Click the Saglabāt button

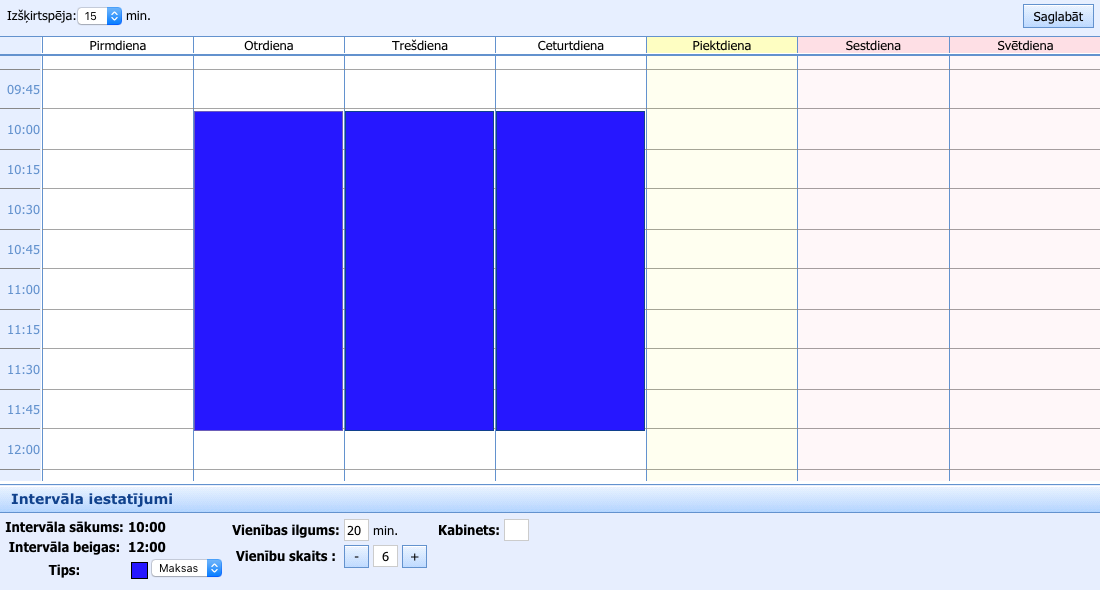[1057, 16]
